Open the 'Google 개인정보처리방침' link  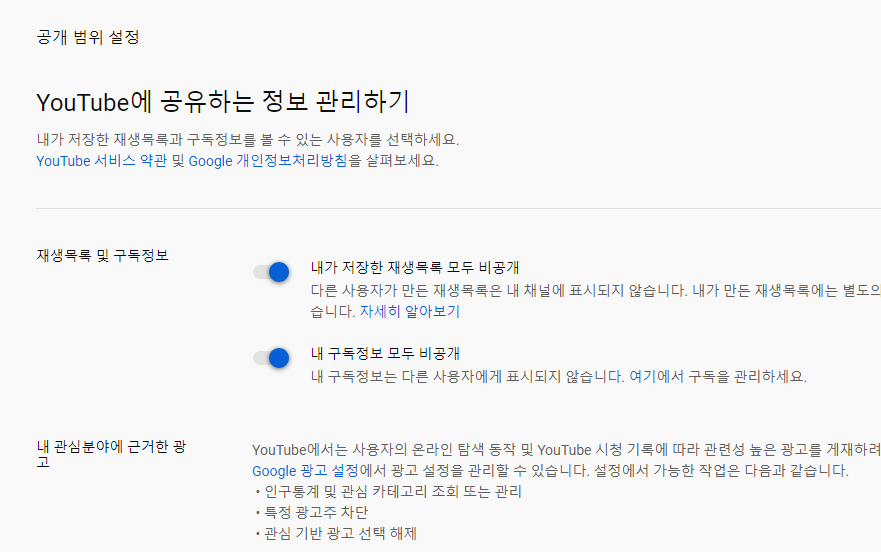pos(268,161)
